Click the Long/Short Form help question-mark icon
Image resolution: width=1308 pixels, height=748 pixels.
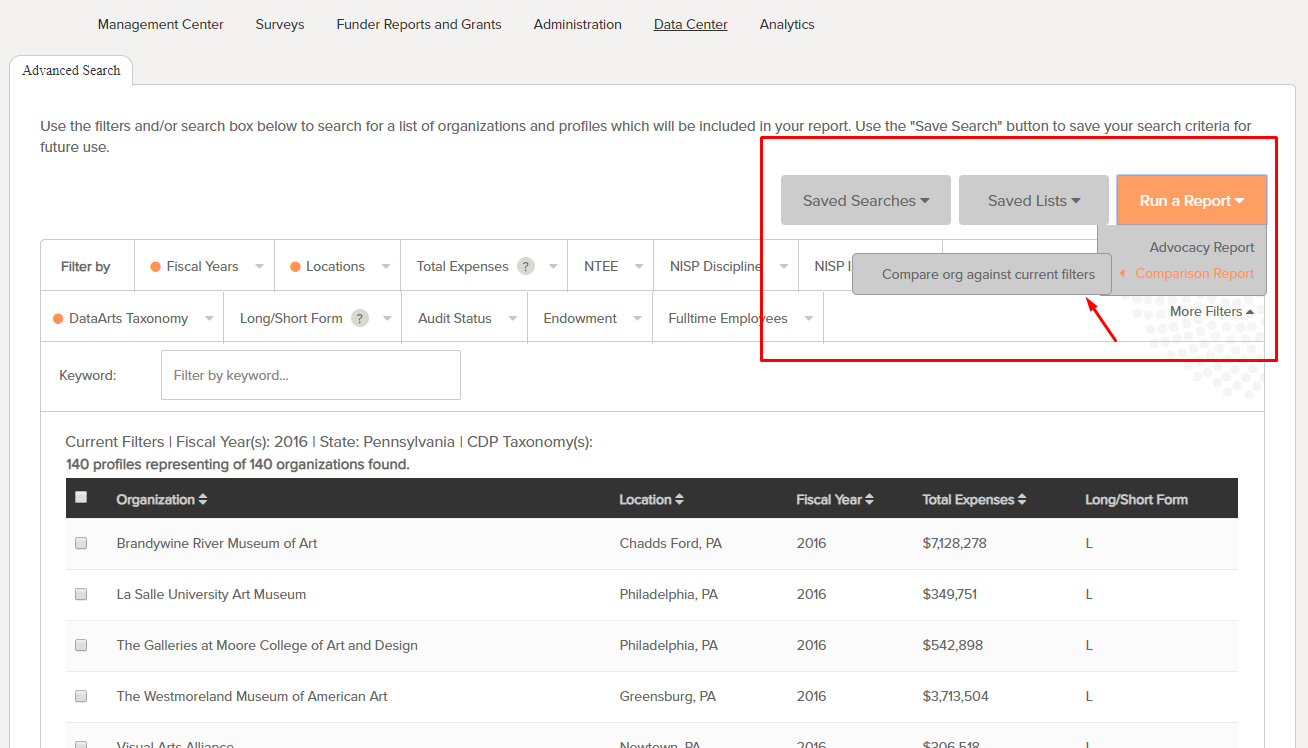[x=360, y=319]
